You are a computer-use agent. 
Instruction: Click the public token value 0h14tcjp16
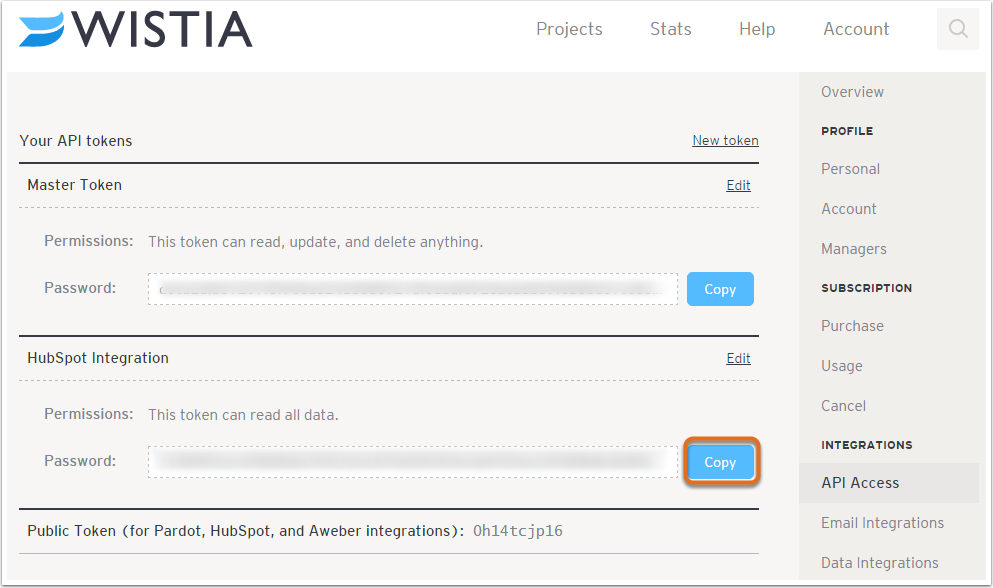(518, 531)
